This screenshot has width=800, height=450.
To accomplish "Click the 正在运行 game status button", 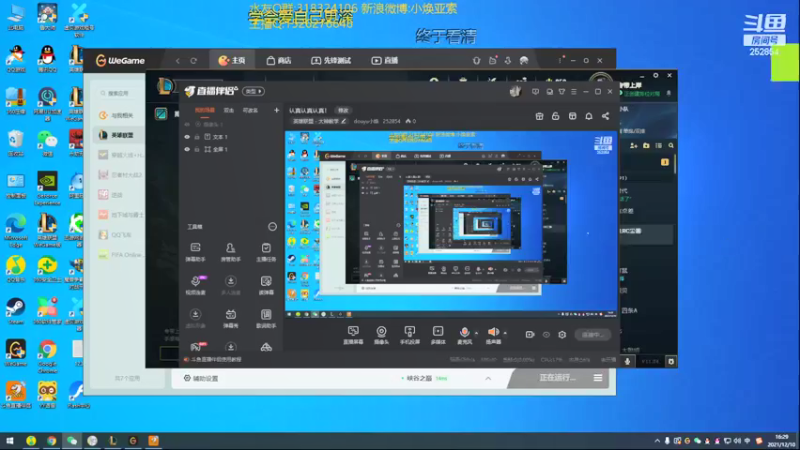I will (x=557, y=378).
